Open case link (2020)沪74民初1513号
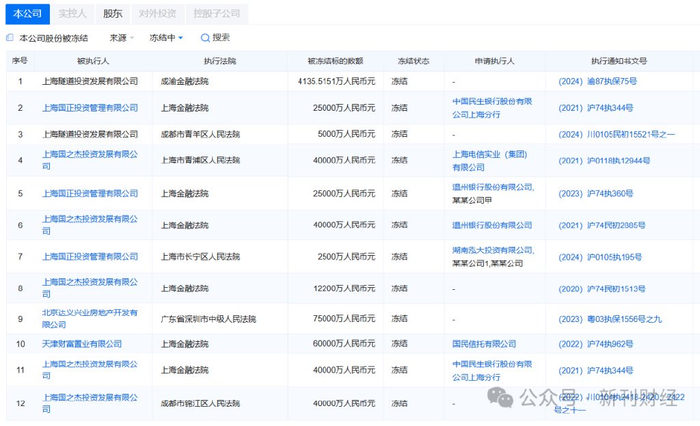 coord(602,288)
